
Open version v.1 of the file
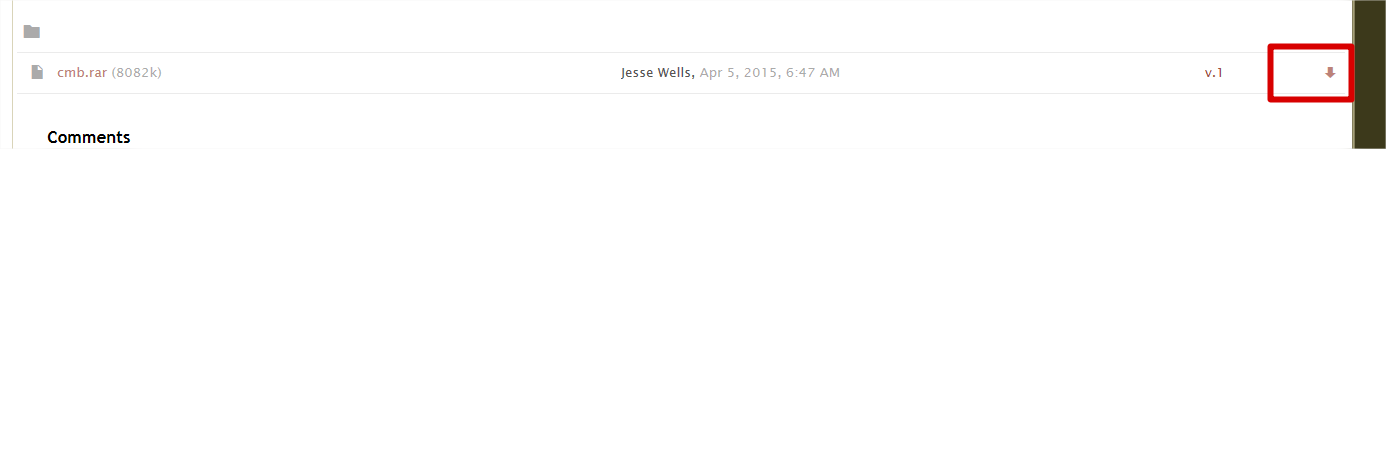(1214, 73)
